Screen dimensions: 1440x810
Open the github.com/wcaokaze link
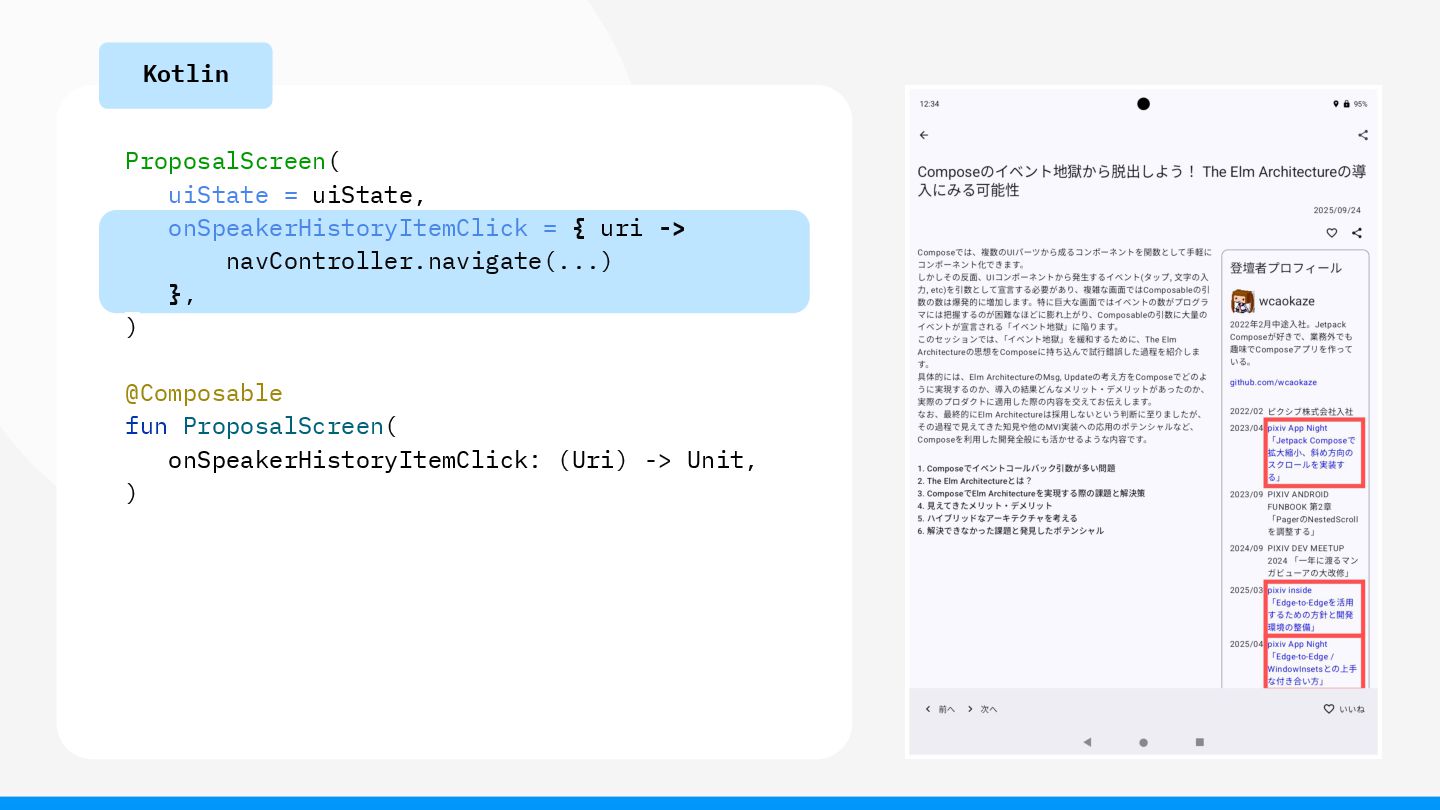point(1273,382)
